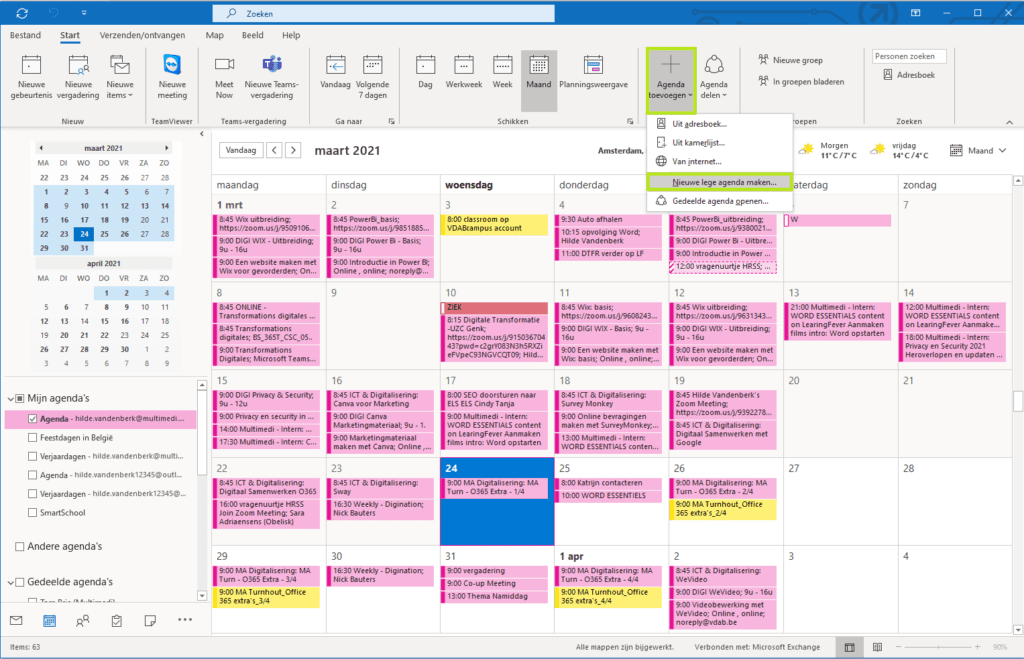Select Nieuwe lege agenda maken...
This screenshot has width=1024, height=659.
click(x=719, y=182)
